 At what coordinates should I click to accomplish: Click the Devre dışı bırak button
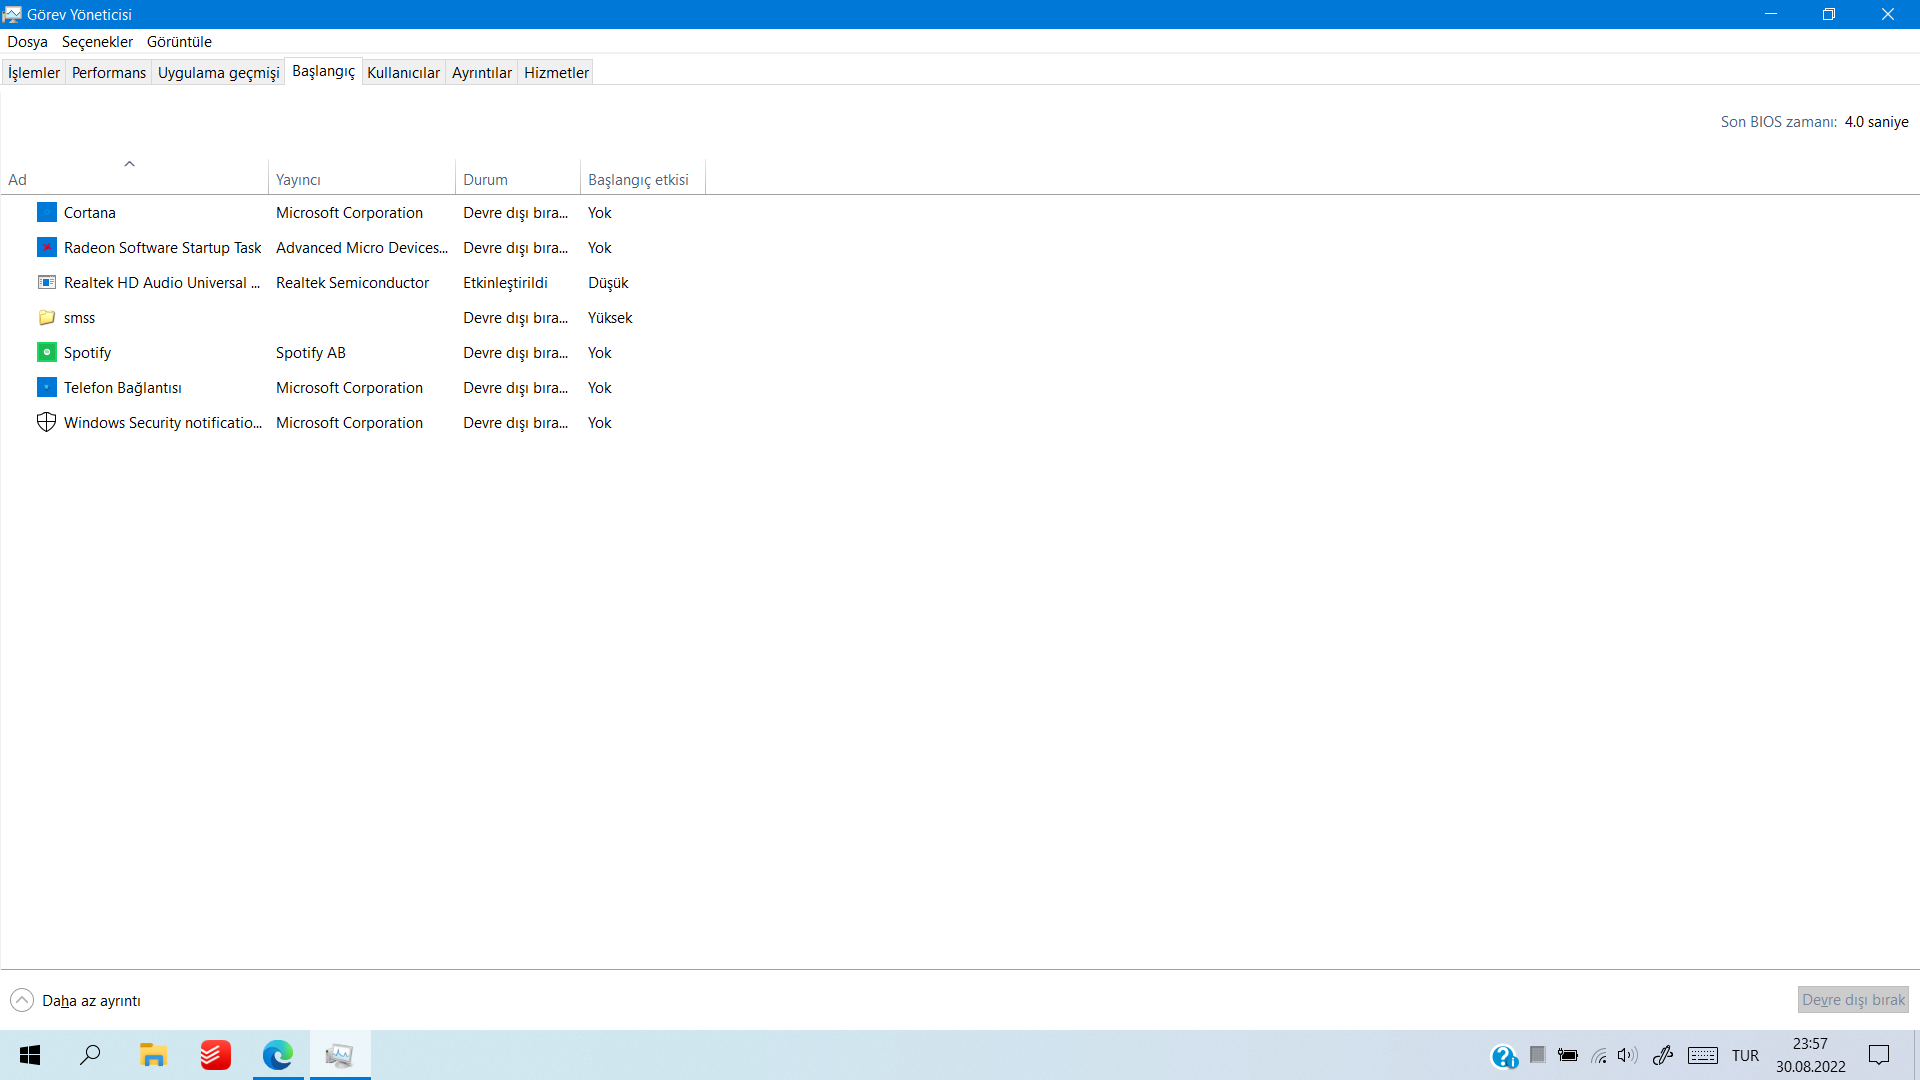[1853, 1000]
